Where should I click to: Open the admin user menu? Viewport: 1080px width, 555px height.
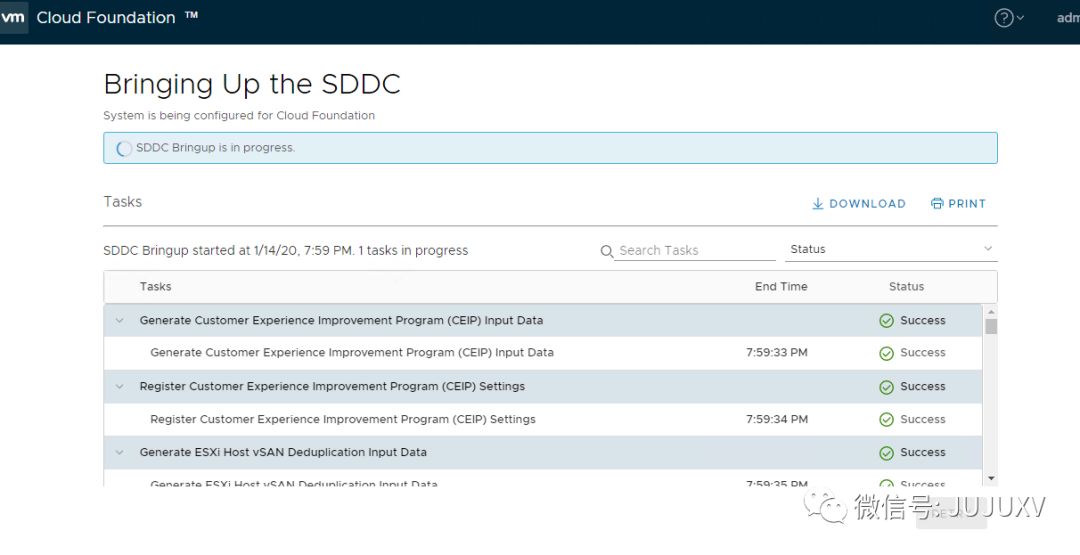[1068, 18]
